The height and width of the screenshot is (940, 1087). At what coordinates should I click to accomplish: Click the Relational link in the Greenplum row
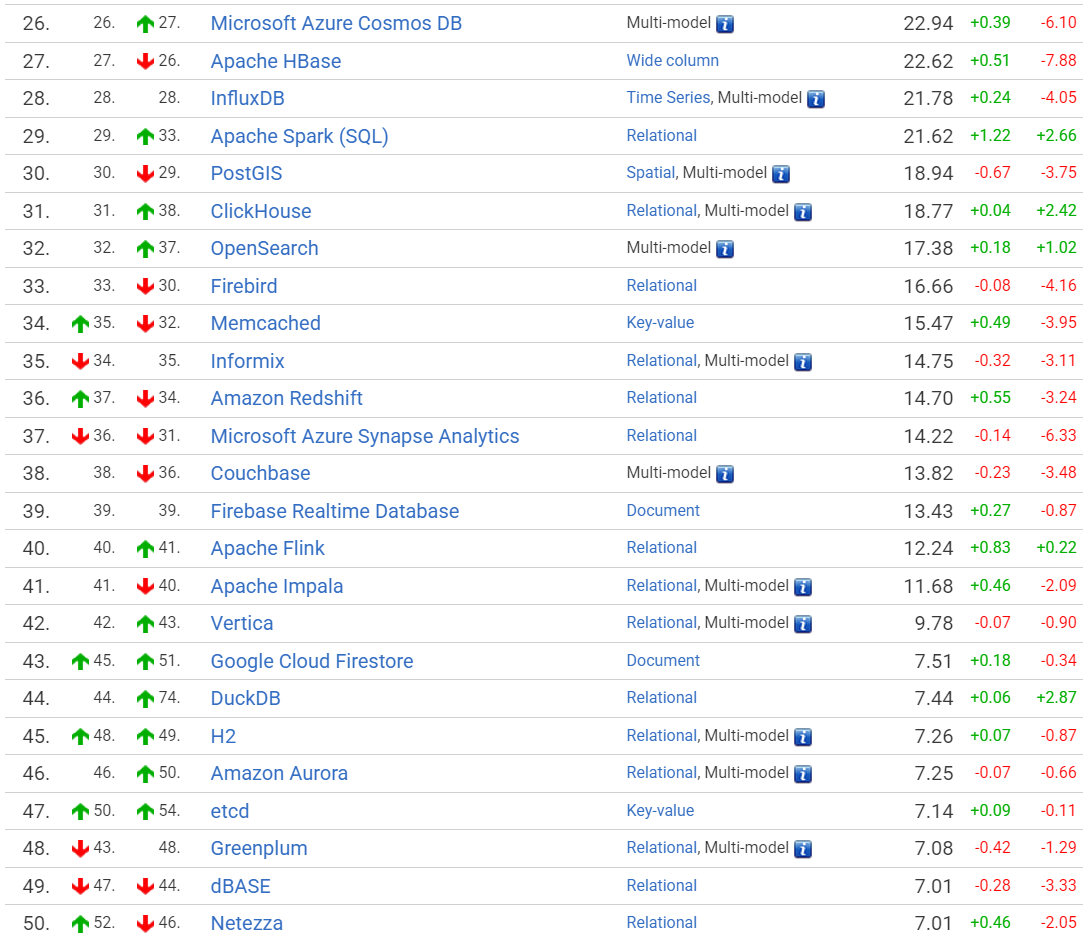(x=661, y=848)
